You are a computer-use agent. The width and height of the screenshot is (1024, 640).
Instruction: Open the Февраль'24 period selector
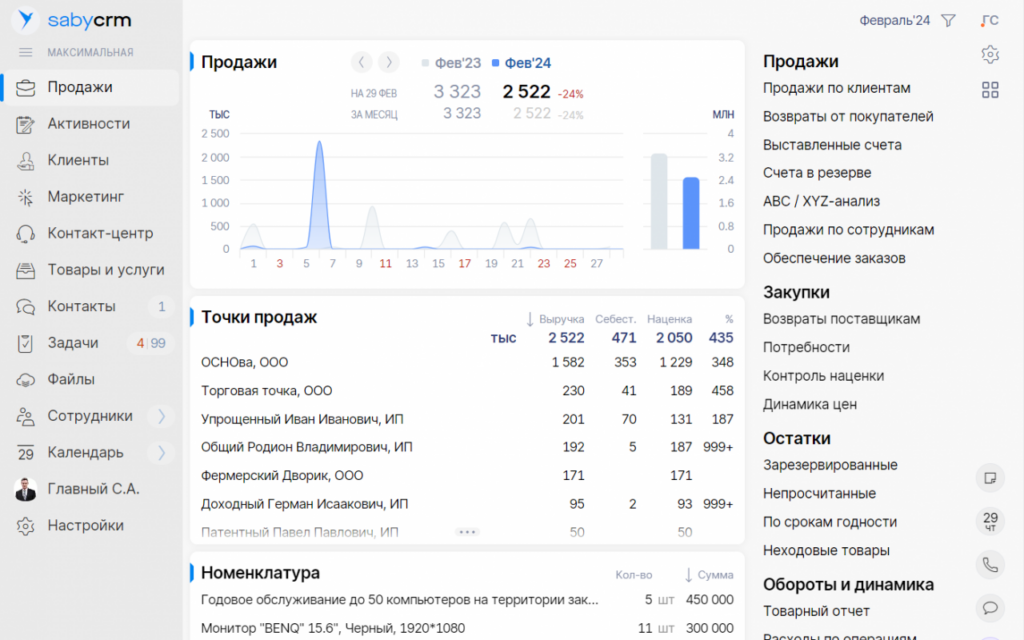(894, 21)
